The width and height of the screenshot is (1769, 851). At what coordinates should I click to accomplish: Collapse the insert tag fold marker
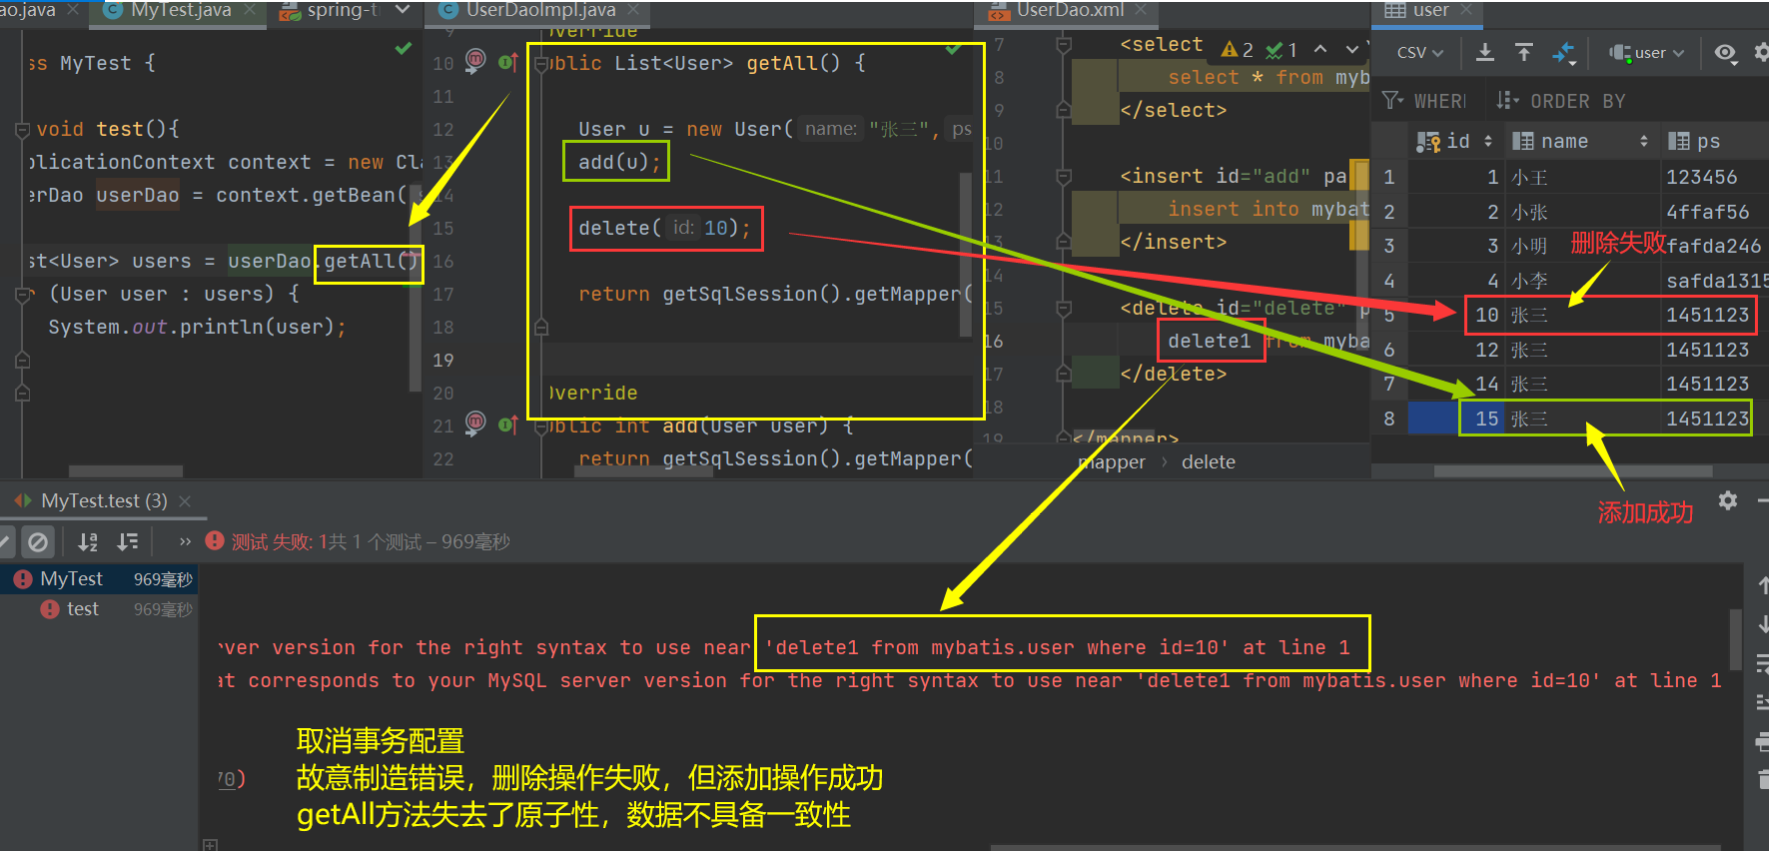1064,177
